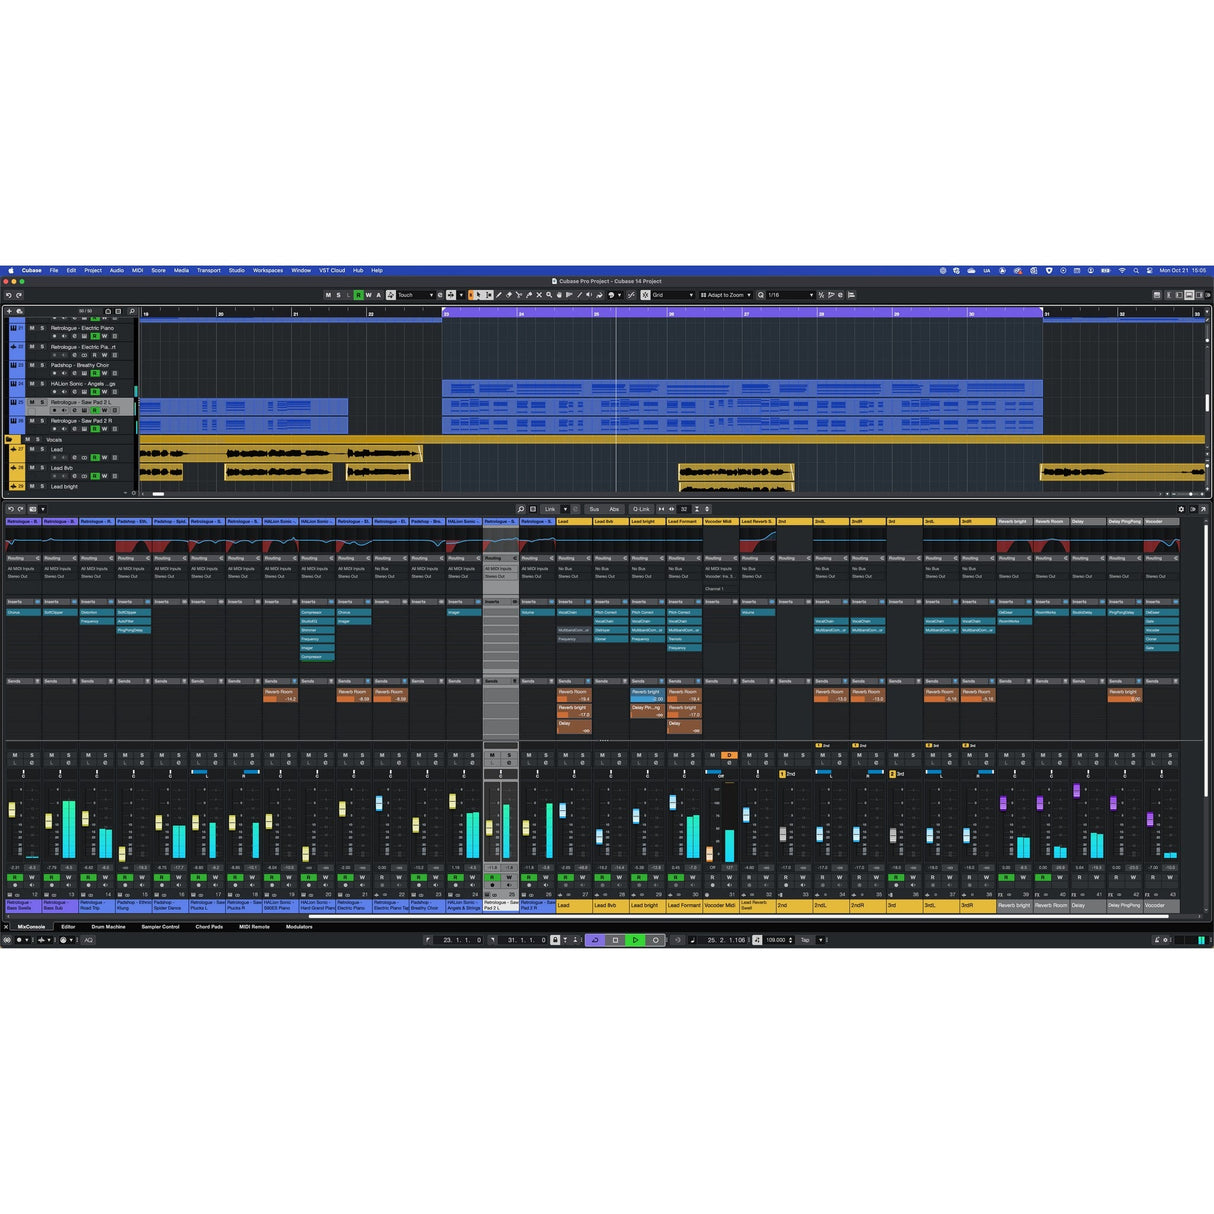Mute the Vocals folder track
Viewport: 1214px width, 1214px height.
pos(28,439)
